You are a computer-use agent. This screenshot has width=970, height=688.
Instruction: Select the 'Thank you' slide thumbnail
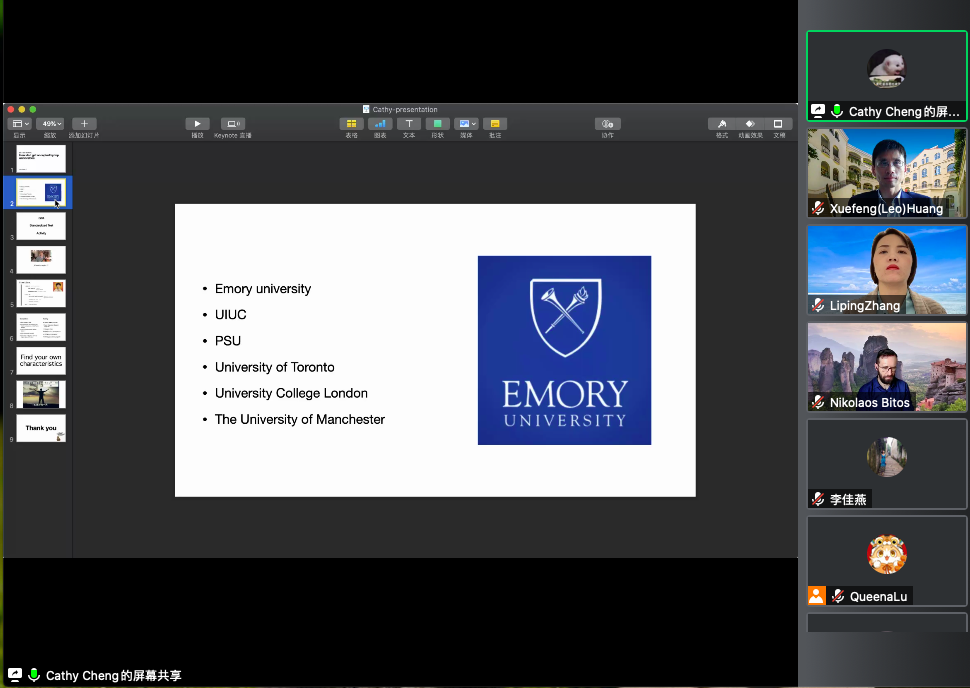coord(41,428)
